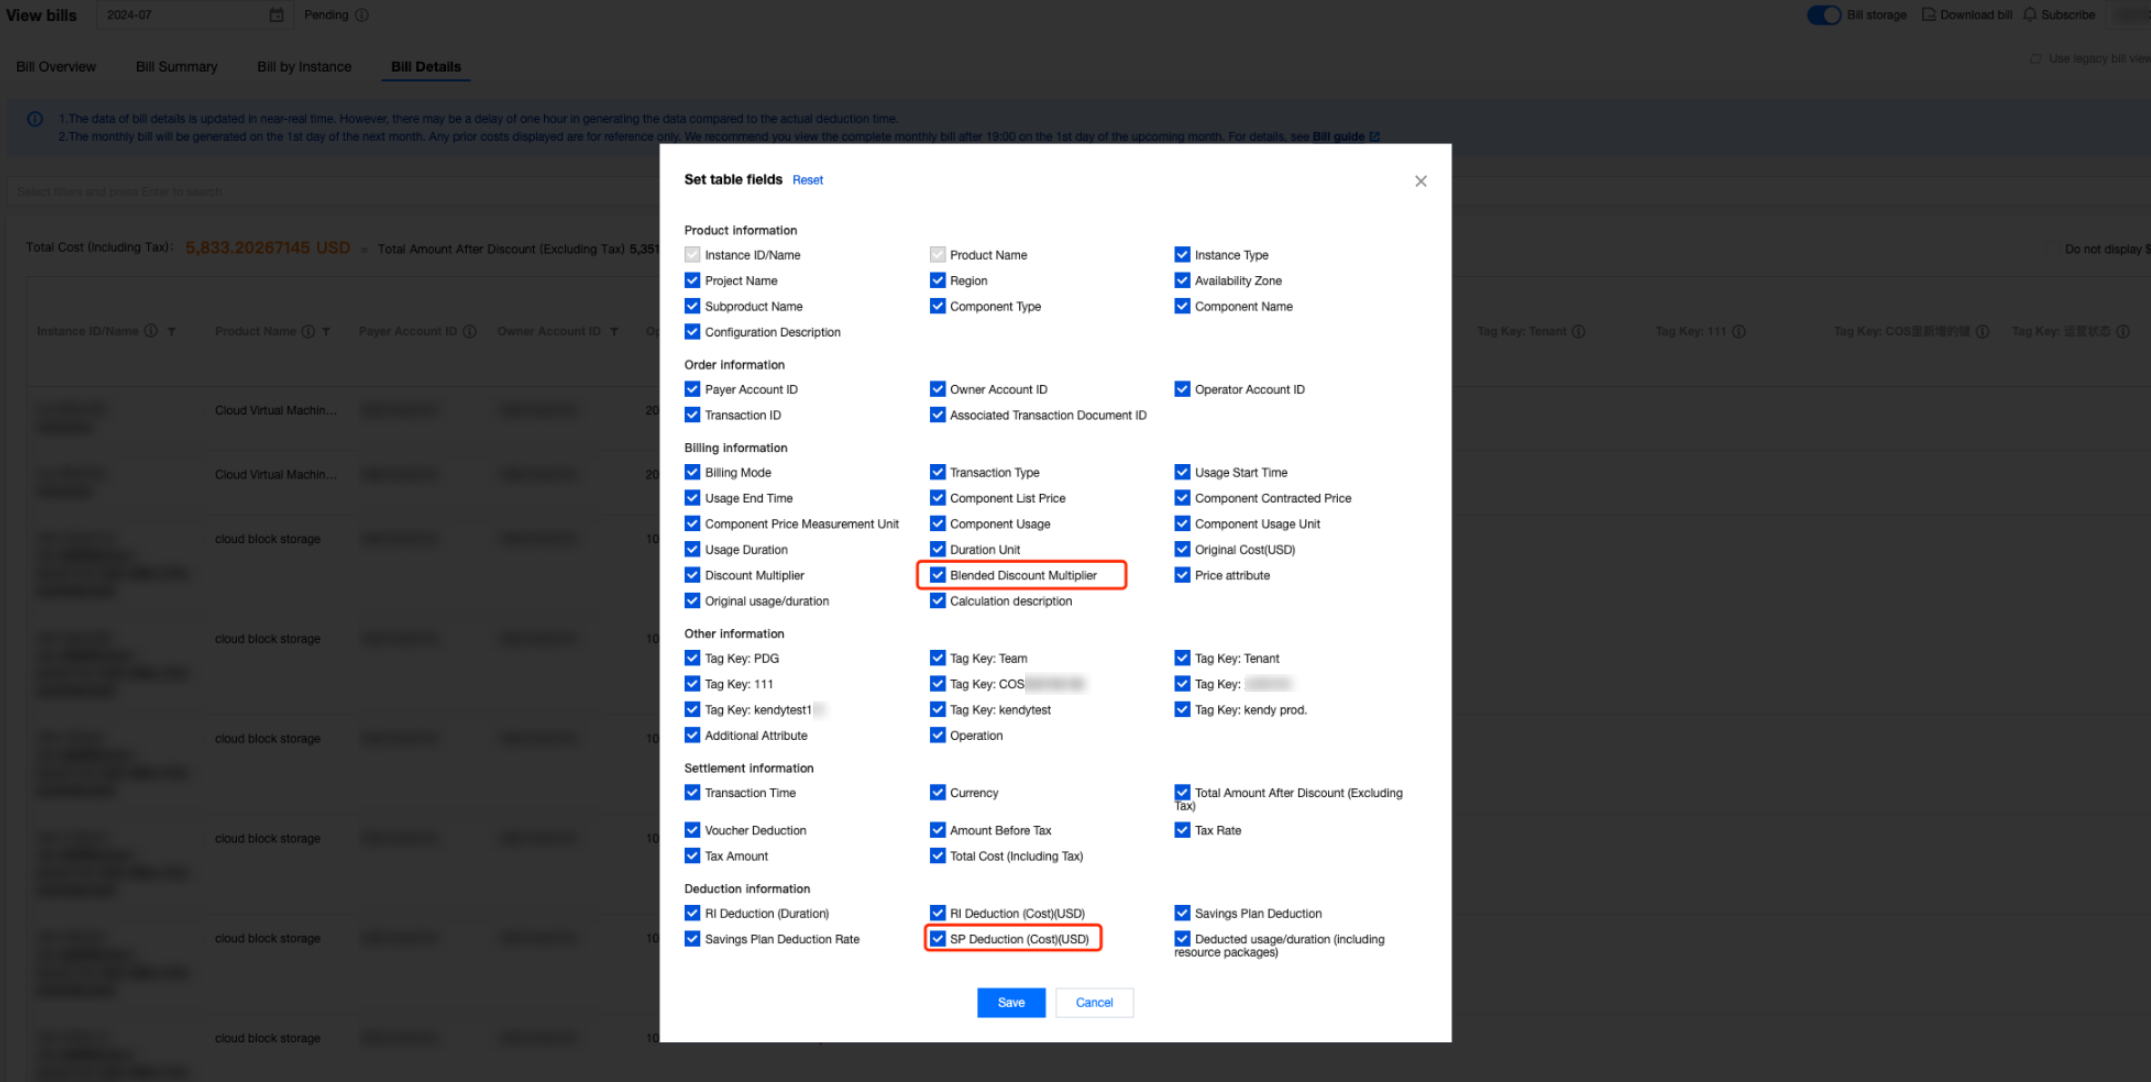Viewport: 2151px width, 1082px height.
Task: Open filter dropdown on Owner Account ID column
Action: [x=614, y=332]
